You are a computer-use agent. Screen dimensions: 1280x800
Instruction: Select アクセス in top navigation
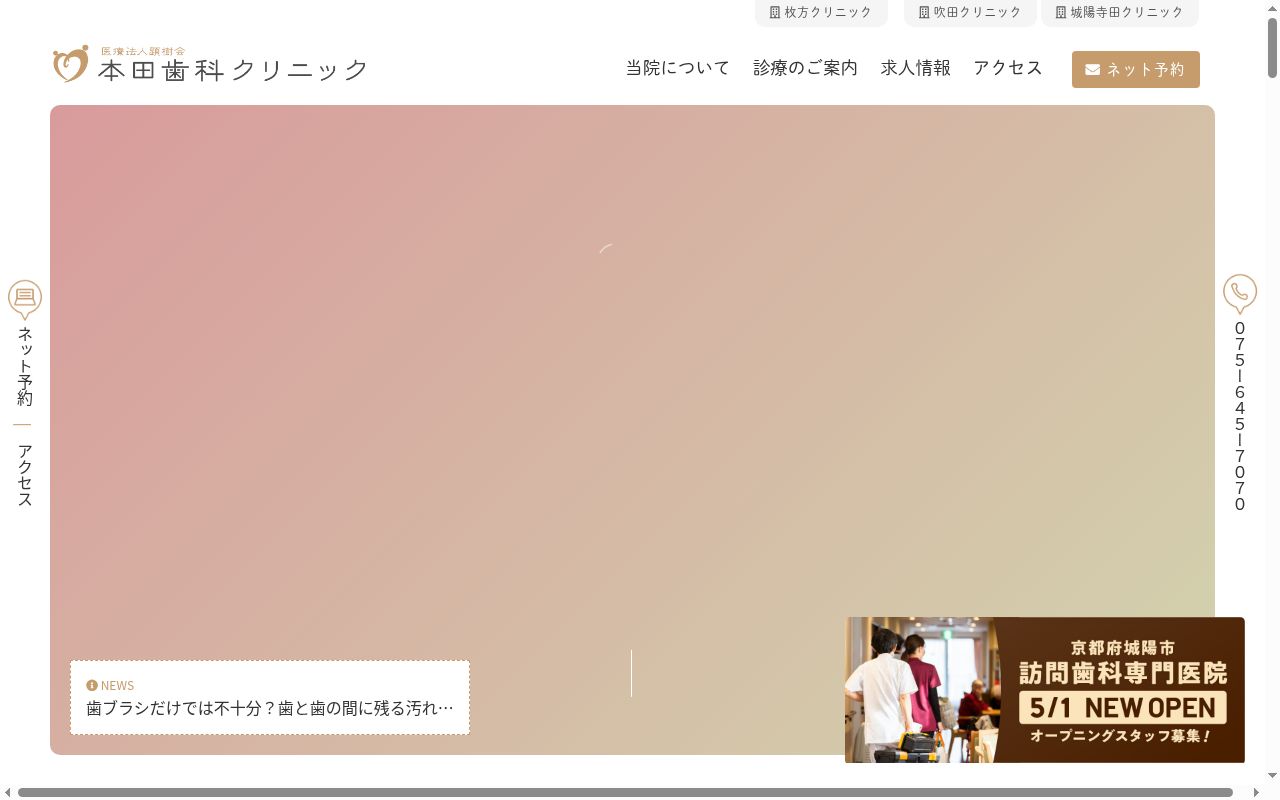[1008, 68]
